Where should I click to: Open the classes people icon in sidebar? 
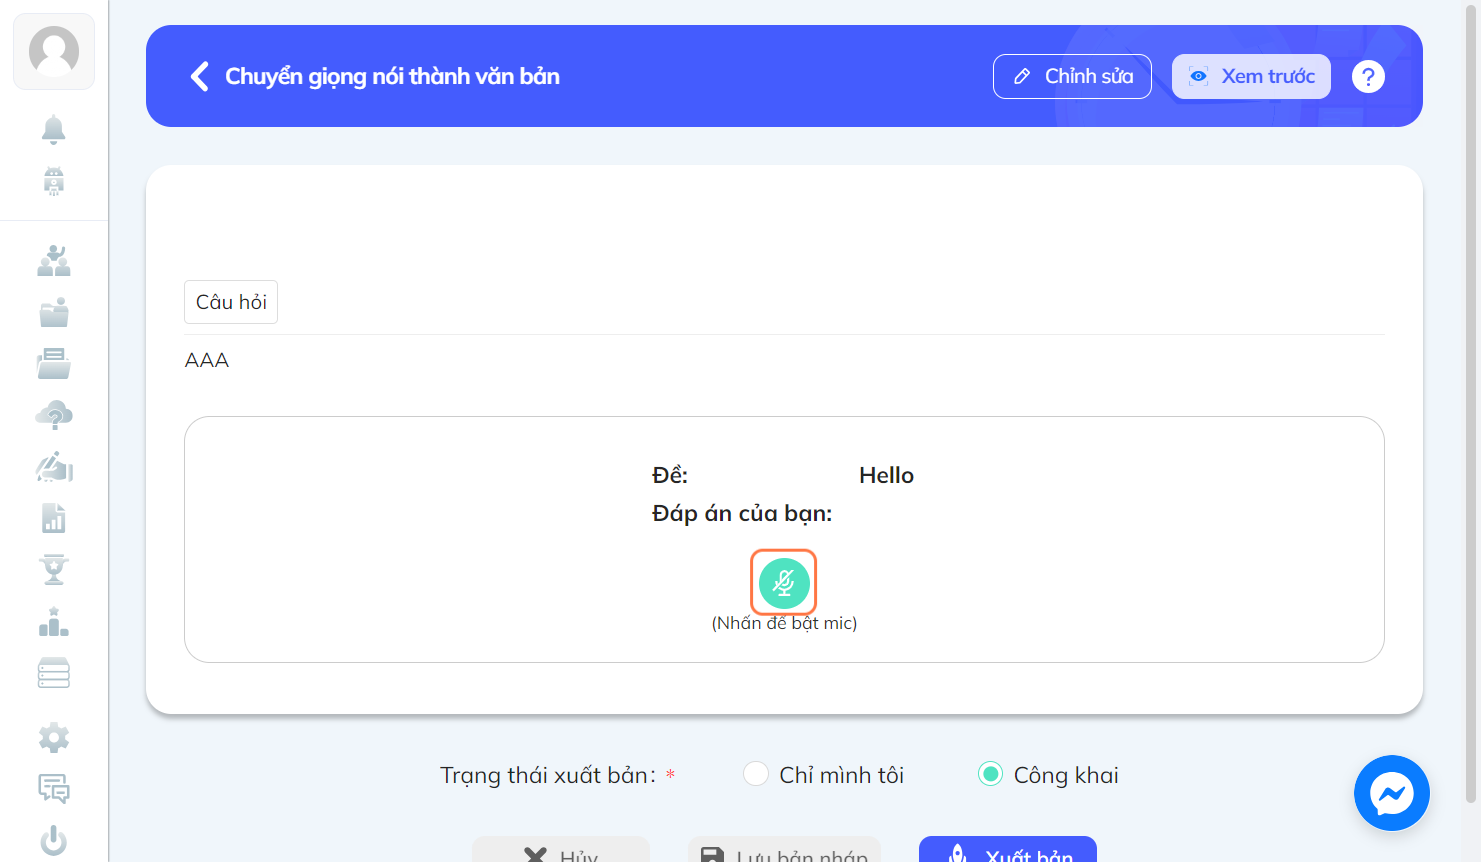(54, 261)
